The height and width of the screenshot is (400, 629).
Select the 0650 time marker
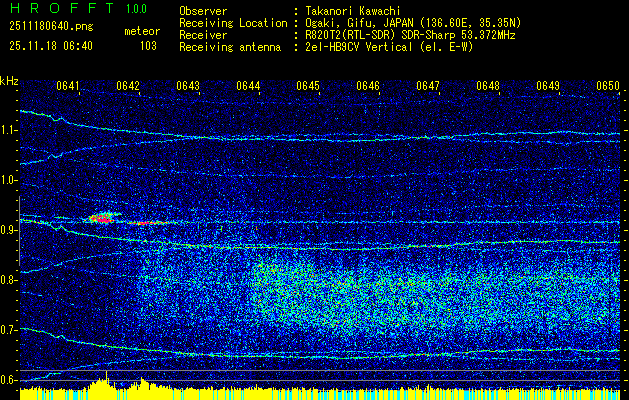pyautogui.click(x=608, y=86)
